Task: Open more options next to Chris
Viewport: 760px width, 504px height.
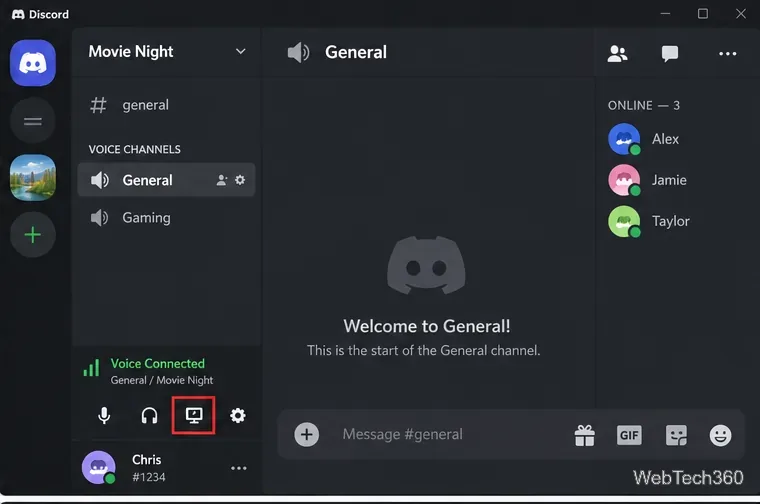Action: tap(238, 468)
